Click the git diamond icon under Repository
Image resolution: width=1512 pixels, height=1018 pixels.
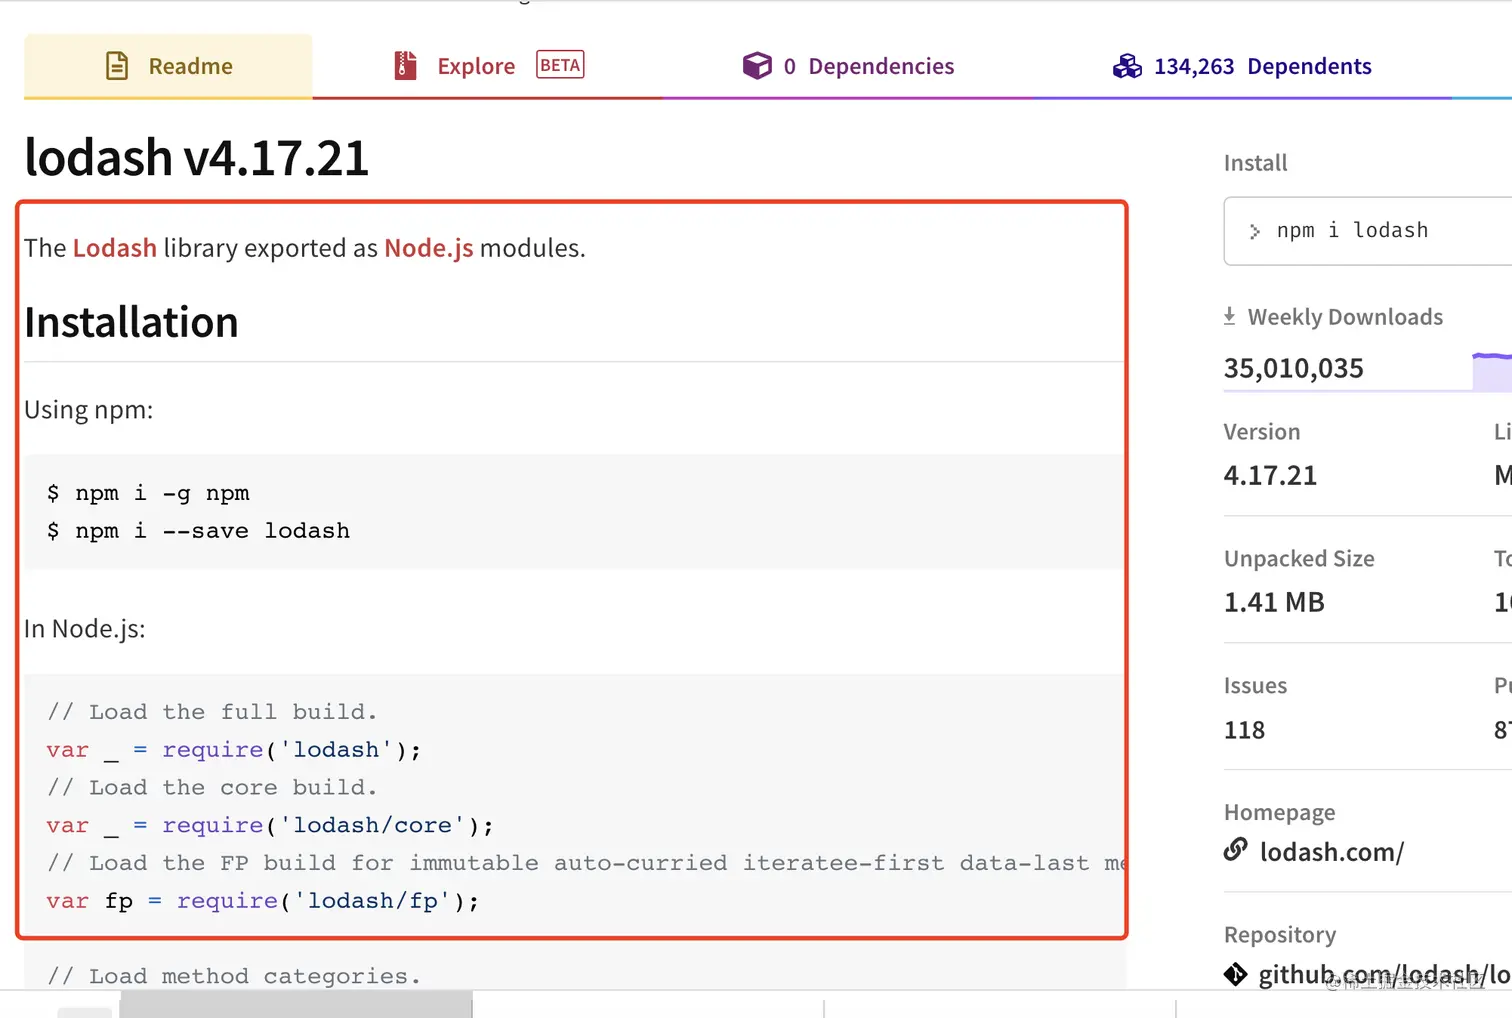(1236, 974)
